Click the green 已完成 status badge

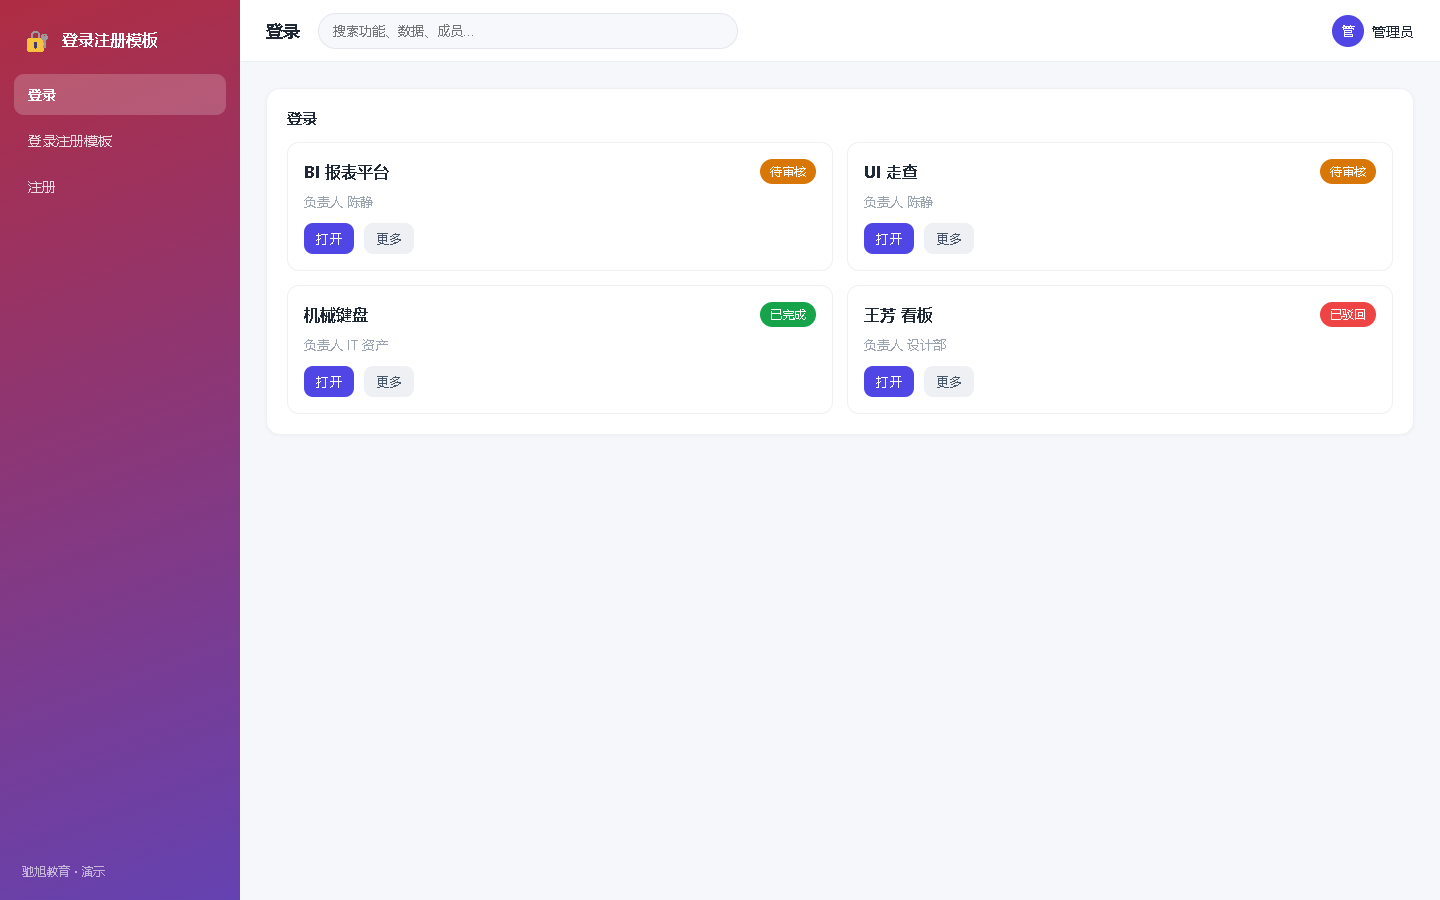788,315
